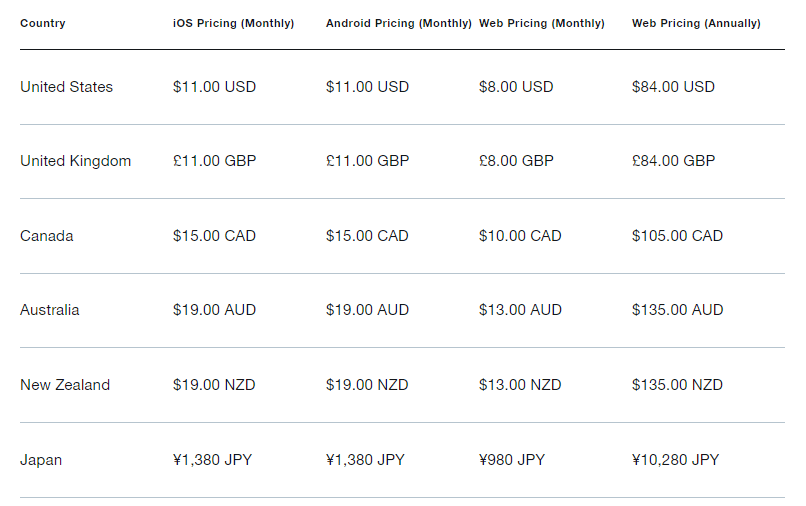Click the $10.00 CAD web price
The height and width of the screenshot is (506, 806).
click(520, 236)
